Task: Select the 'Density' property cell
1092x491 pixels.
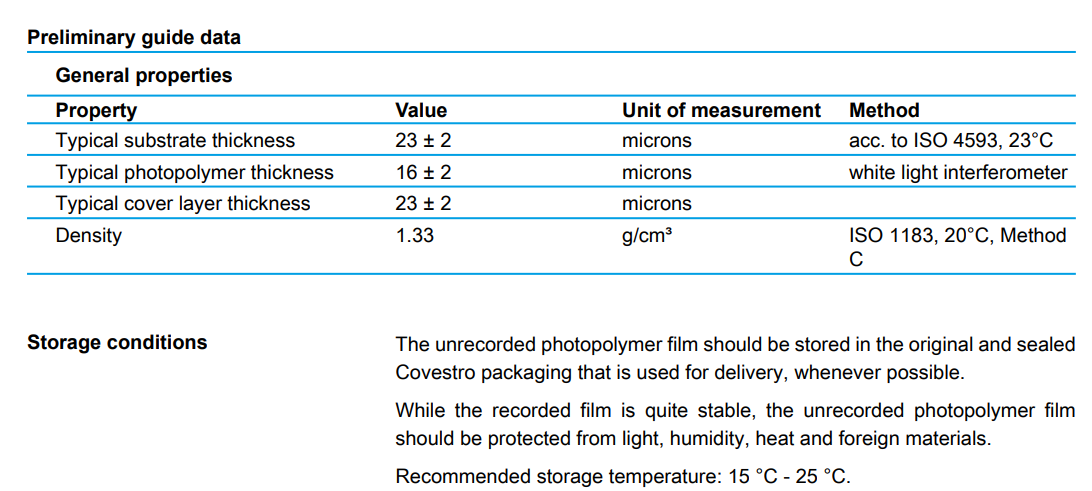Action: (x=89, y=235)
